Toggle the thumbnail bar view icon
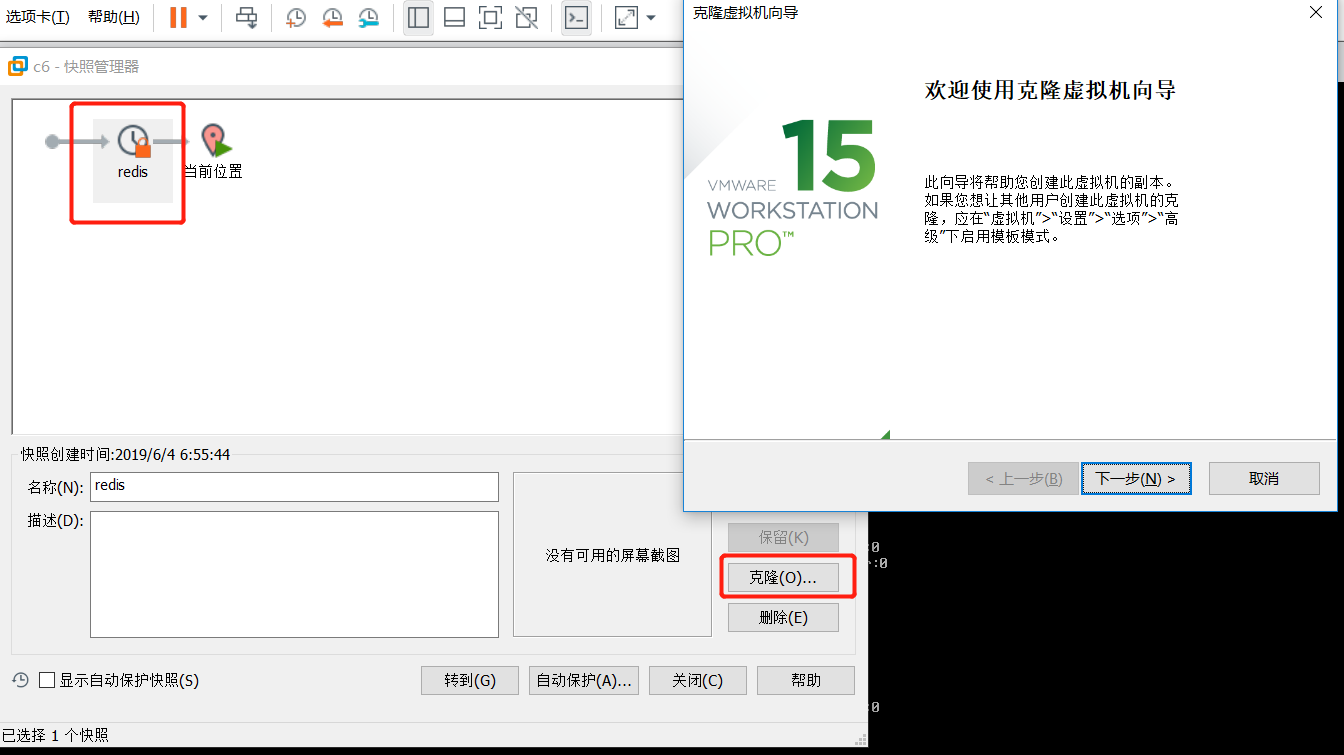Screen dimensions: 1344x755 coord(454,17)
